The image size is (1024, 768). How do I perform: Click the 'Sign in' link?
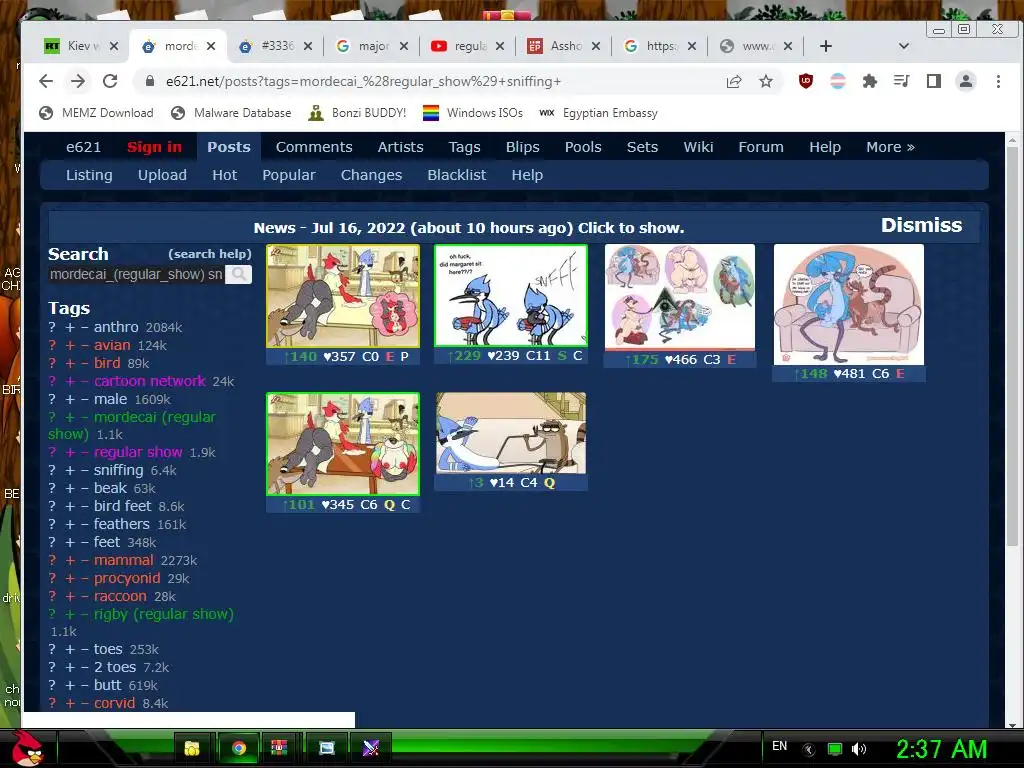[155, 147]
